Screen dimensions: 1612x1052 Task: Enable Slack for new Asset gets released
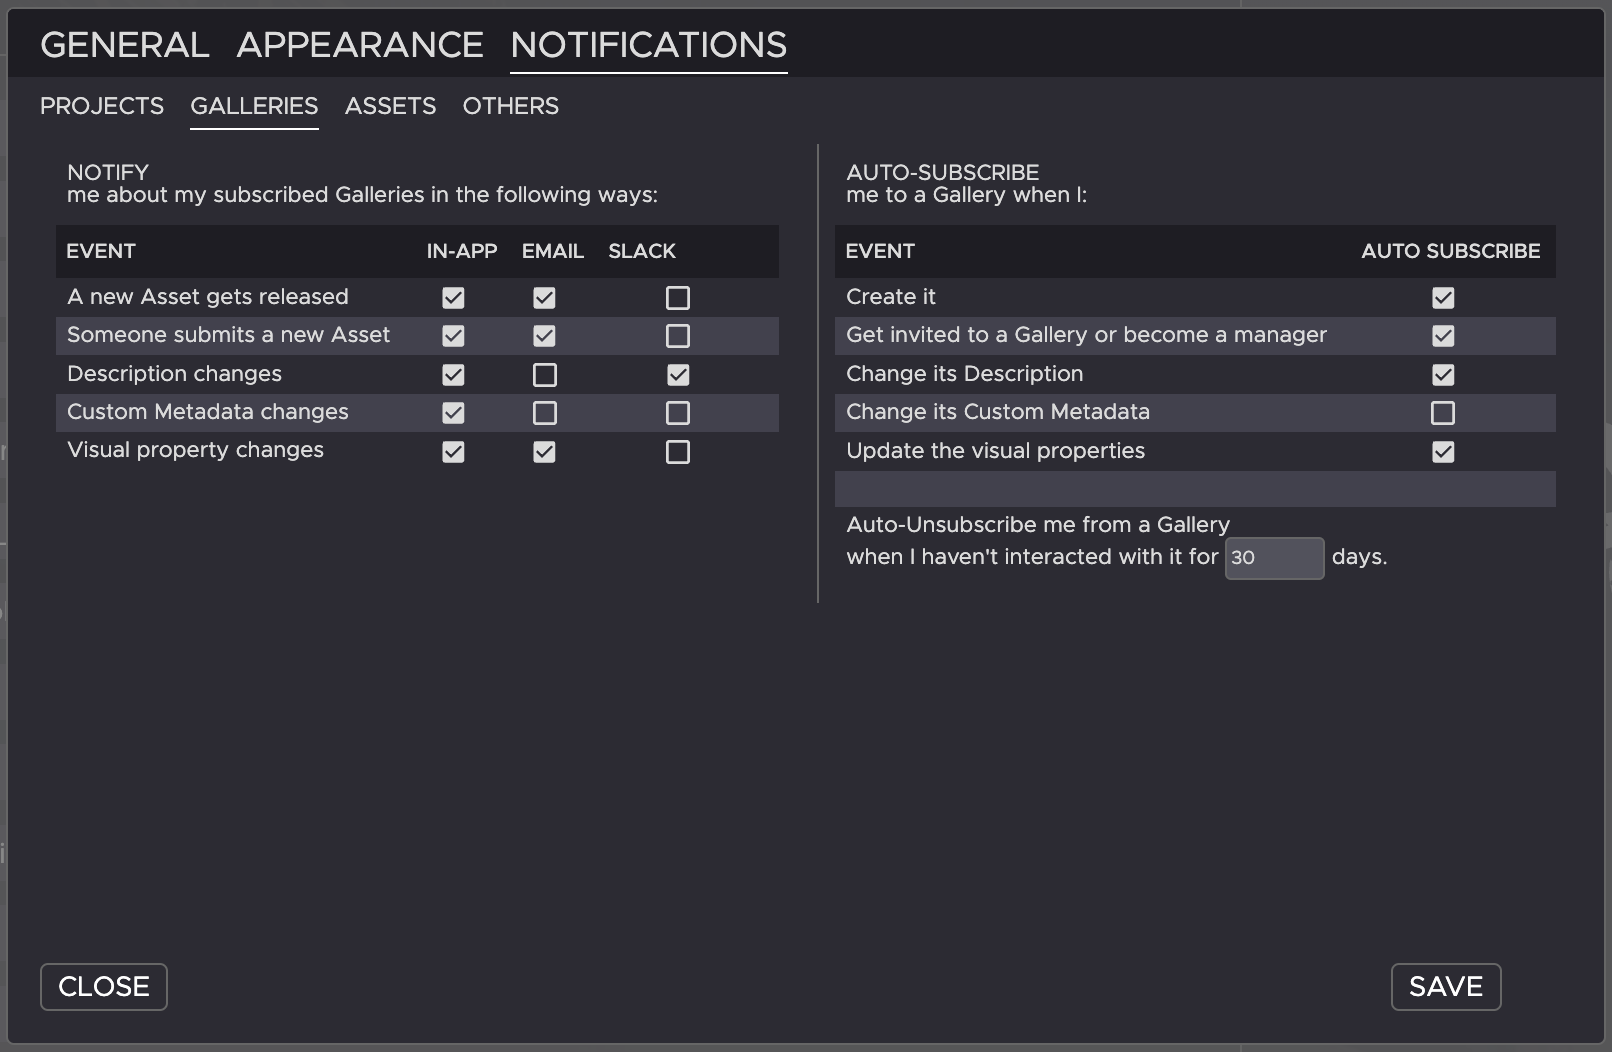(678, 298)
